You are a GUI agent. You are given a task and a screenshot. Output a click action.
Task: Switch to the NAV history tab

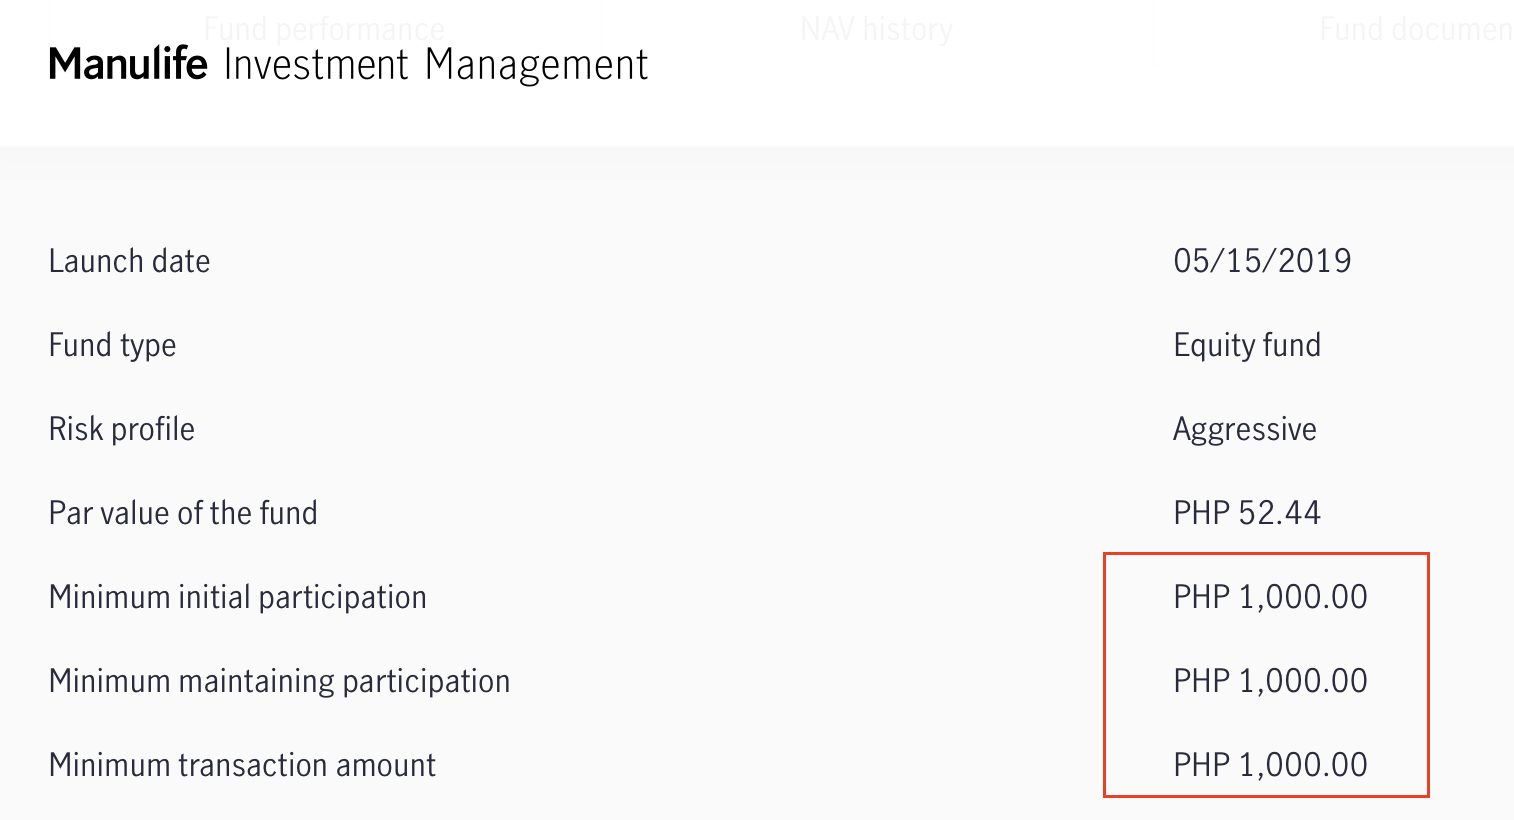(876, 29)
